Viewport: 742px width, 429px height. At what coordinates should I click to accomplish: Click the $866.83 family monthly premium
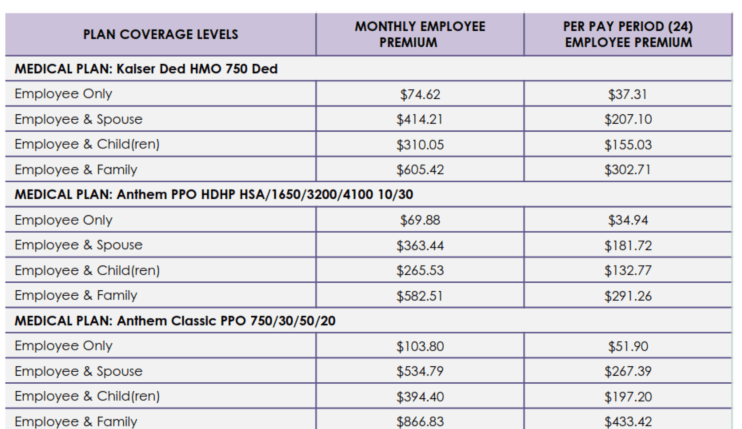(x=419, y=421)
